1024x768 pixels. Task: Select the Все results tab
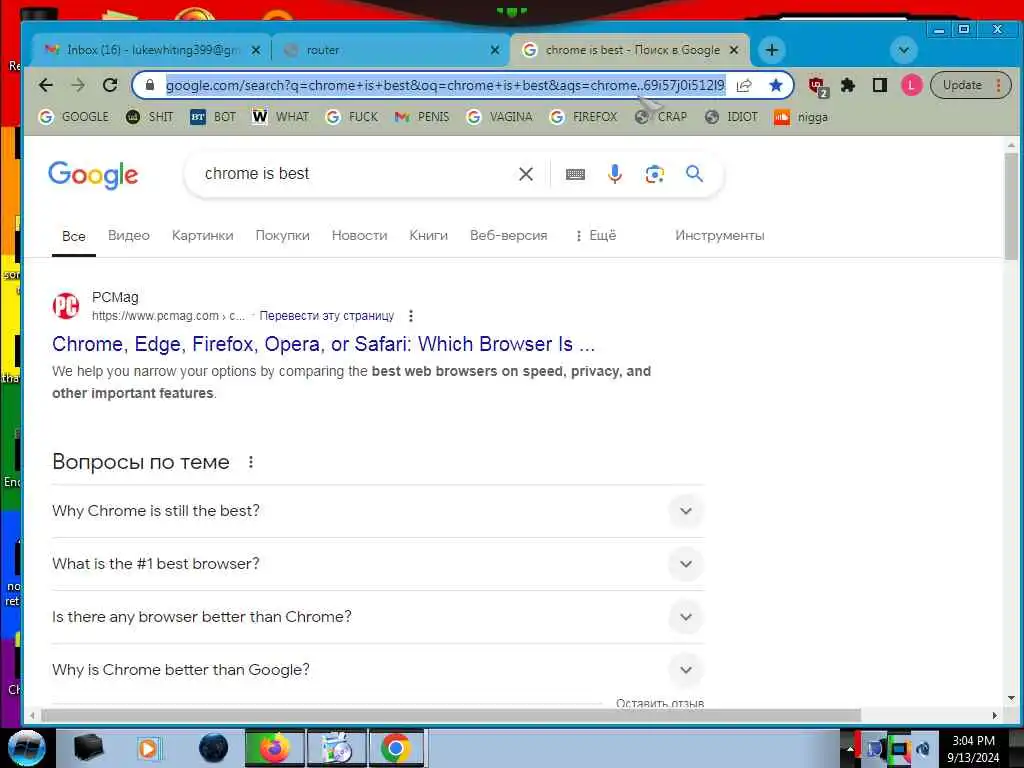click(74, 236)
